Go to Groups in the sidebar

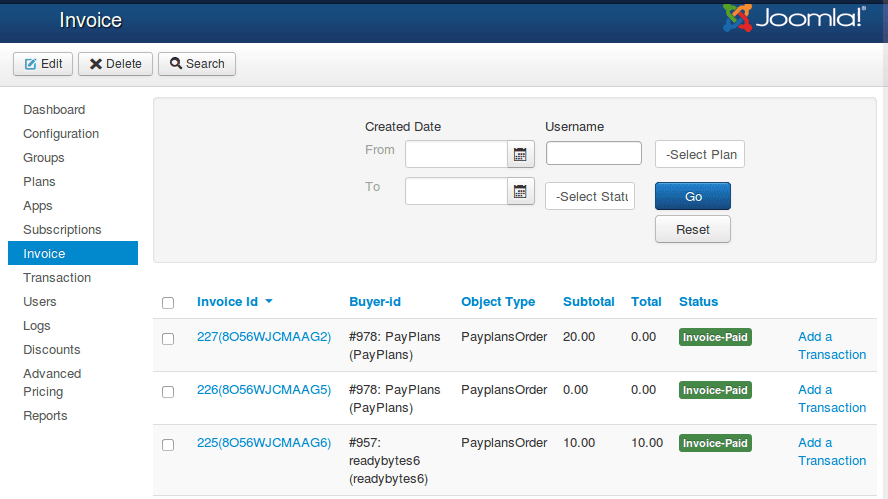point(44,157)
